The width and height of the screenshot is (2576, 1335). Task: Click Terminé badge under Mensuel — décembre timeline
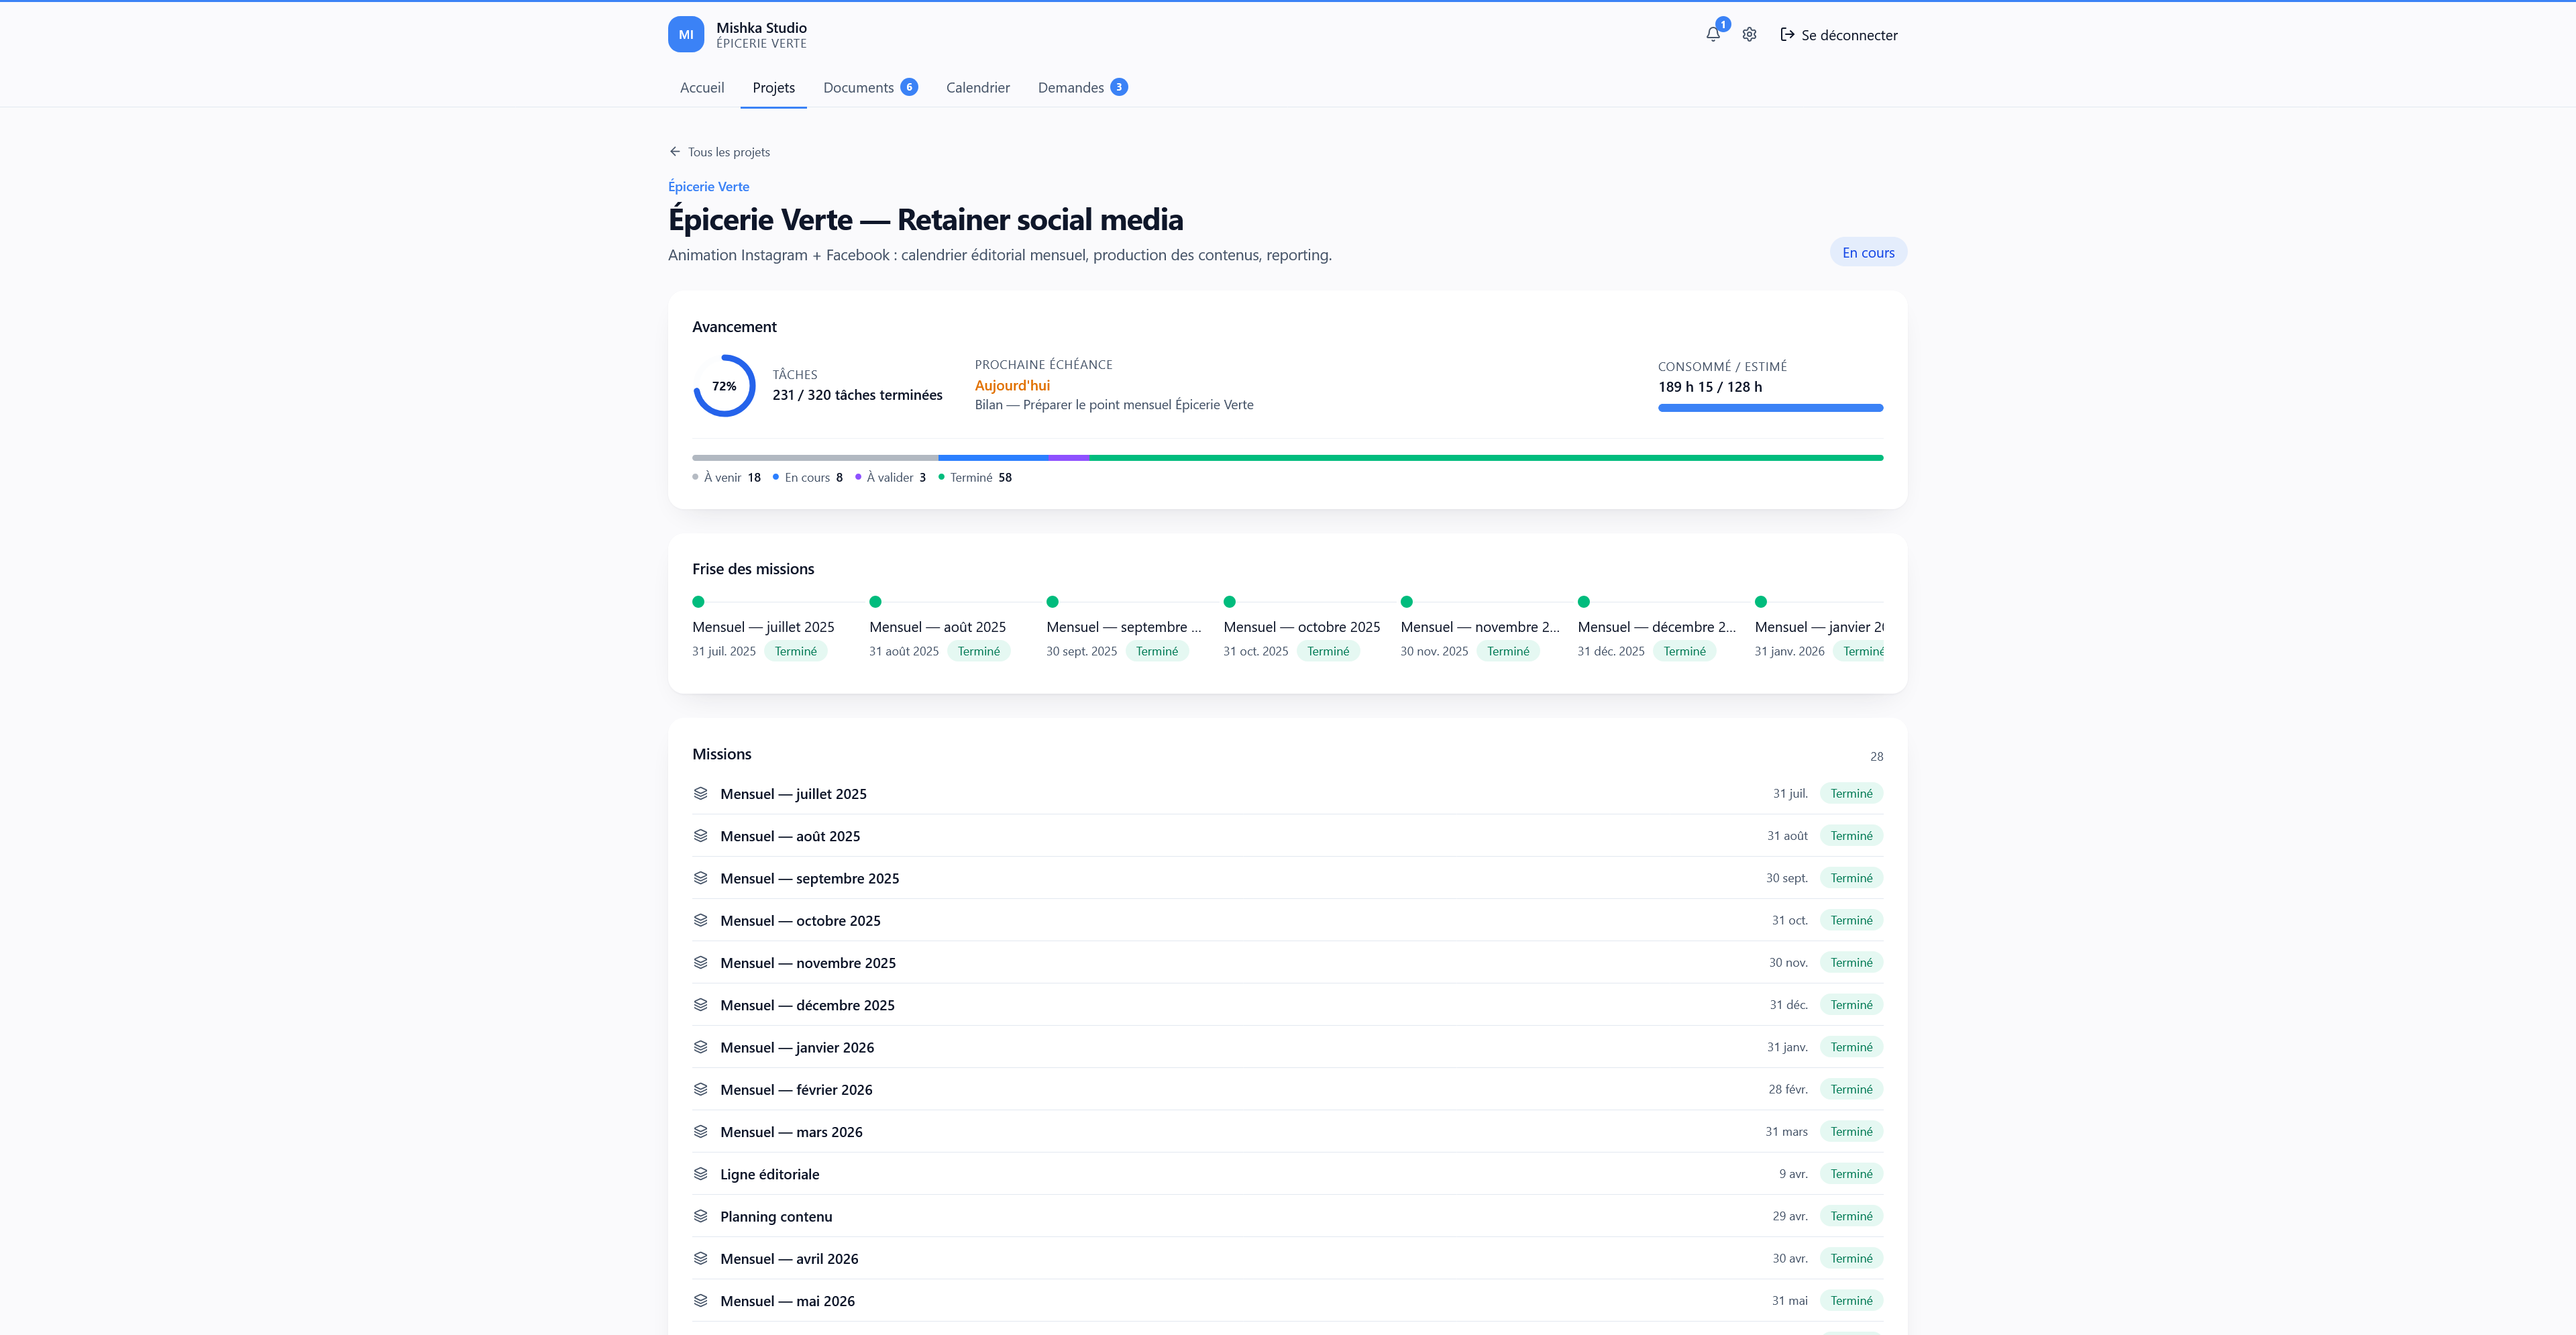click(x=1685, y=651)
